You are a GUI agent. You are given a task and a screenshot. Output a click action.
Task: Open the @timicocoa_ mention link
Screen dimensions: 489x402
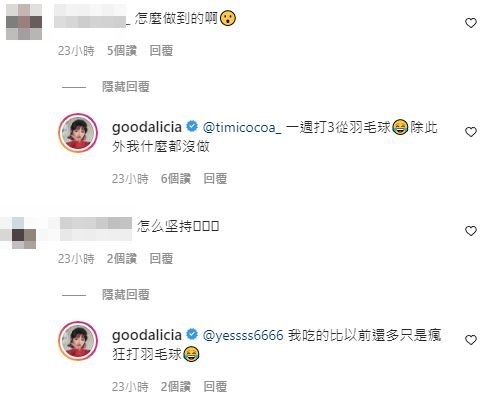[242, 127]
